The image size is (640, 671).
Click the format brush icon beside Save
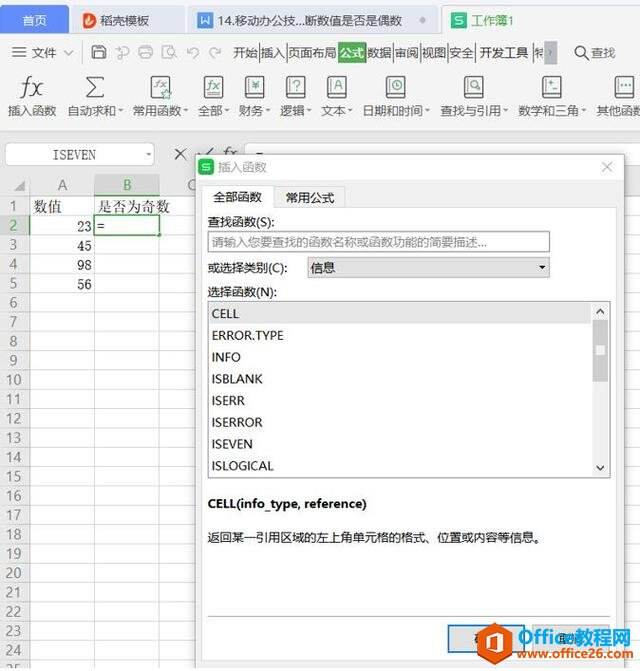122,52
